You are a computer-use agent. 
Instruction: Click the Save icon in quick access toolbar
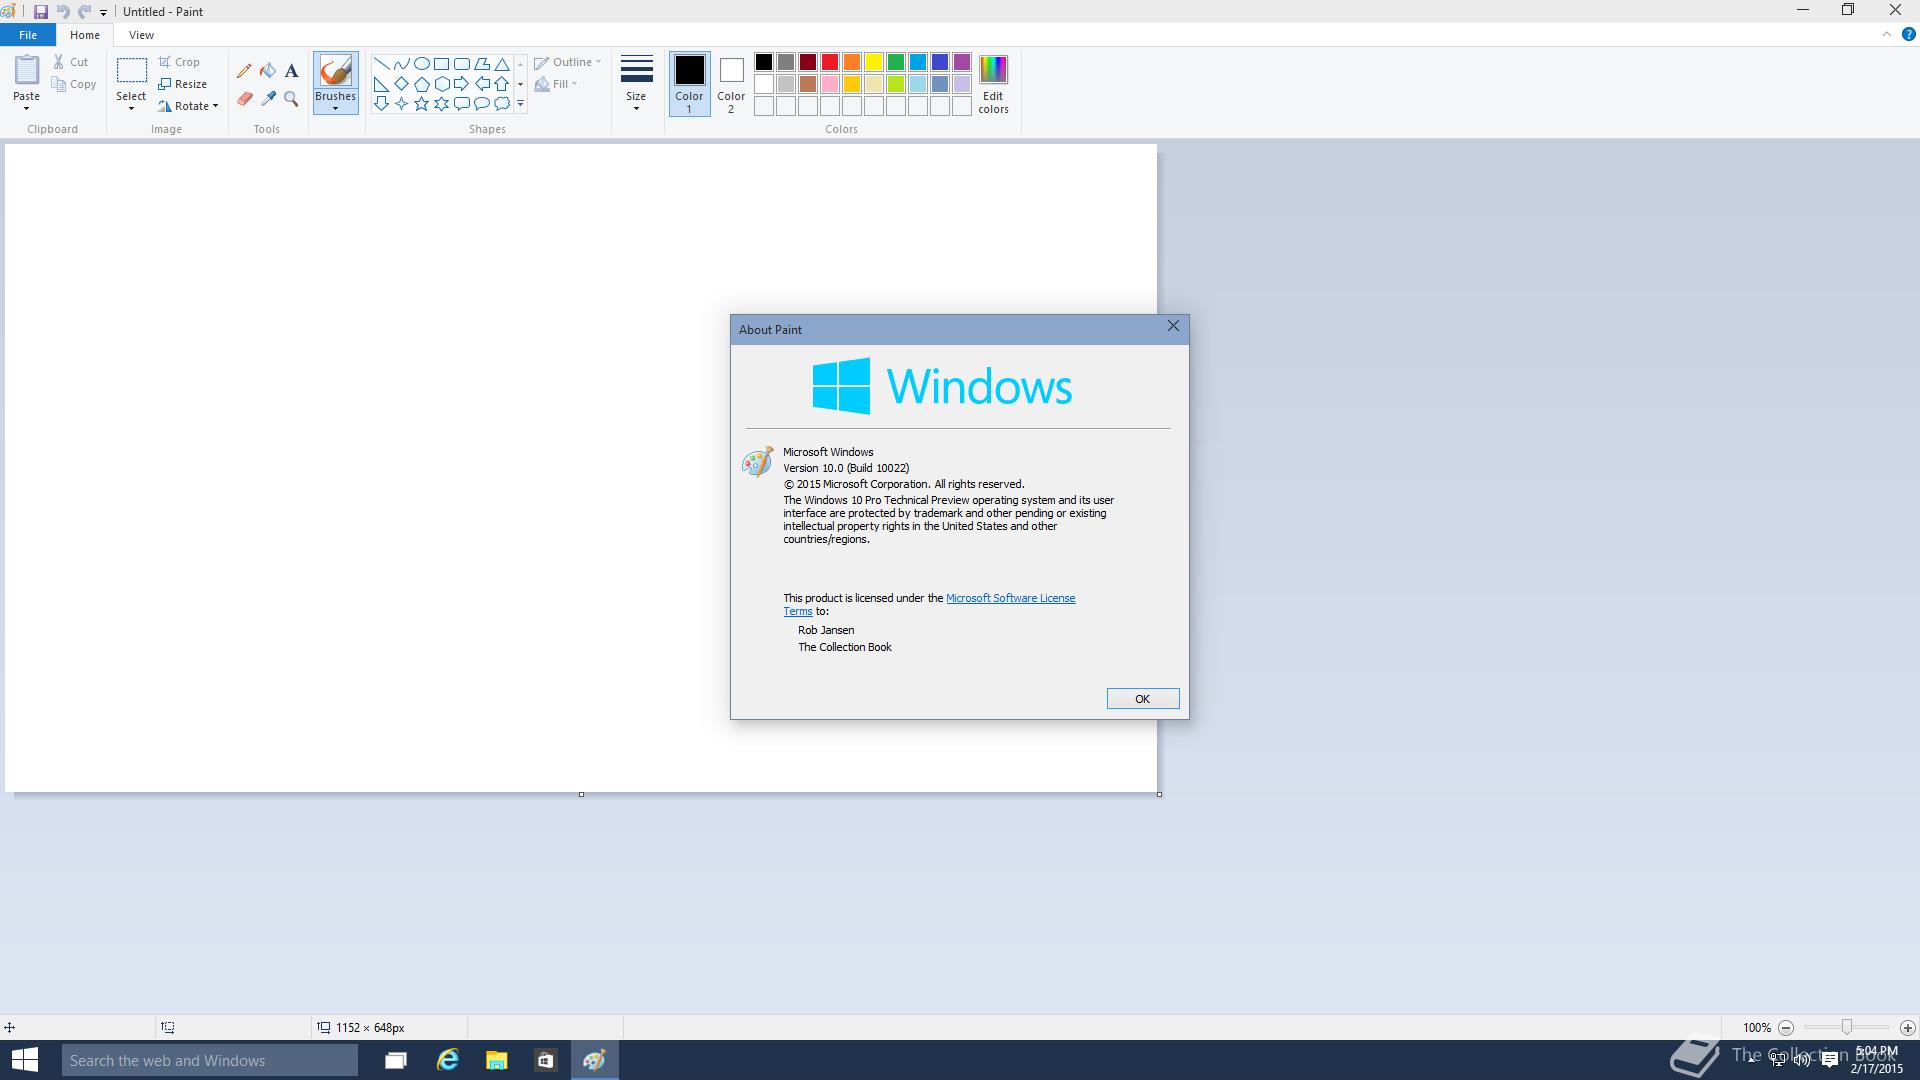(41, 12)
